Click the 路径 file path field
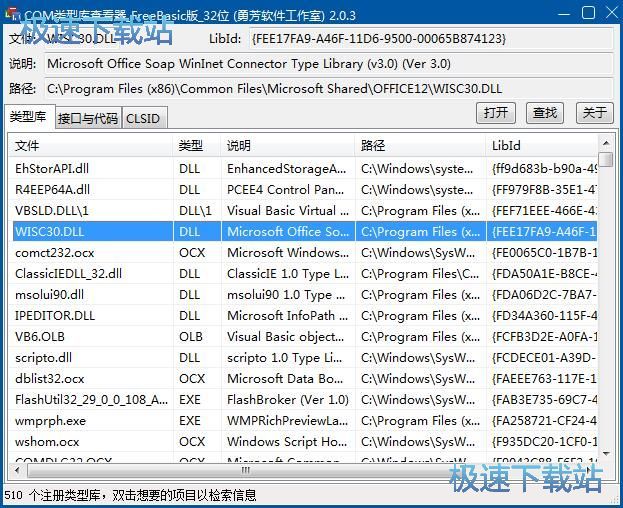Screen dimensions: 623x508 (x=327, y=89)
